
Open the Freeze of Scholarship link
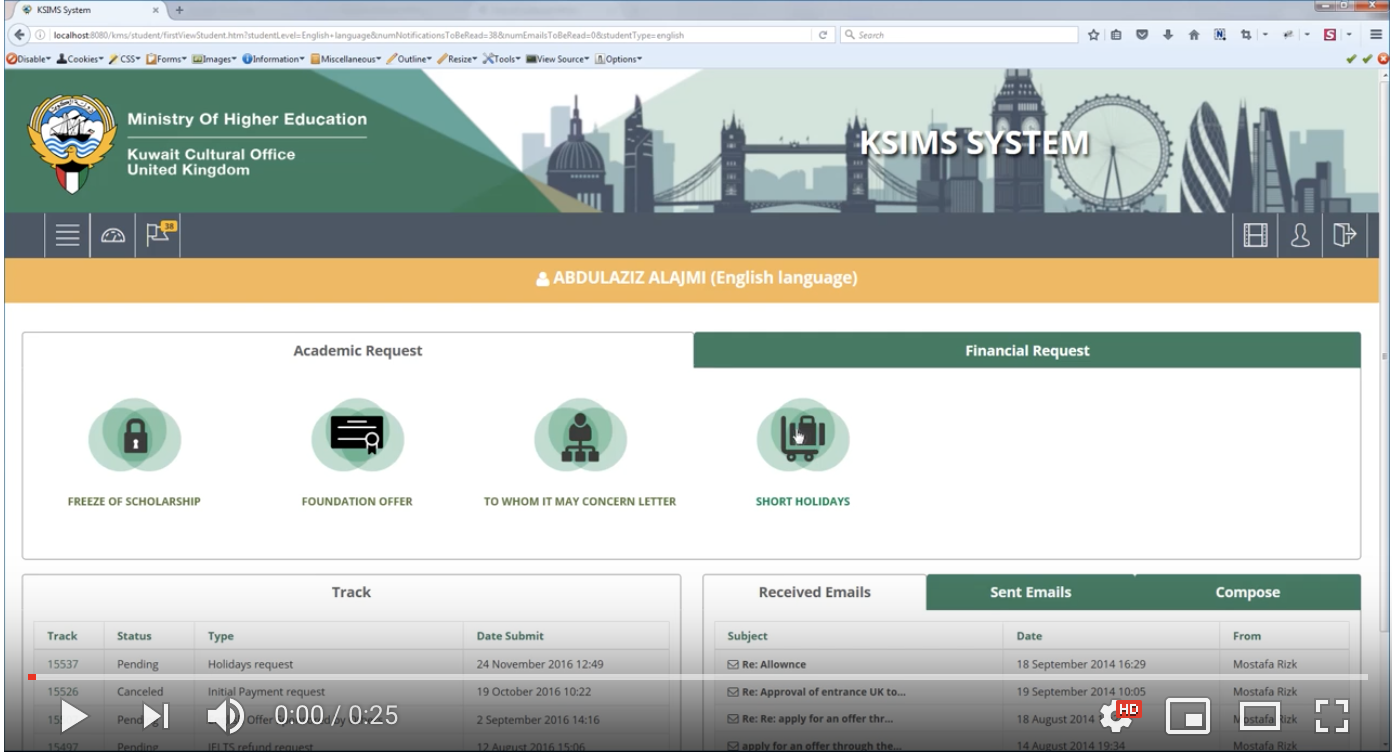tap(134, 501)
